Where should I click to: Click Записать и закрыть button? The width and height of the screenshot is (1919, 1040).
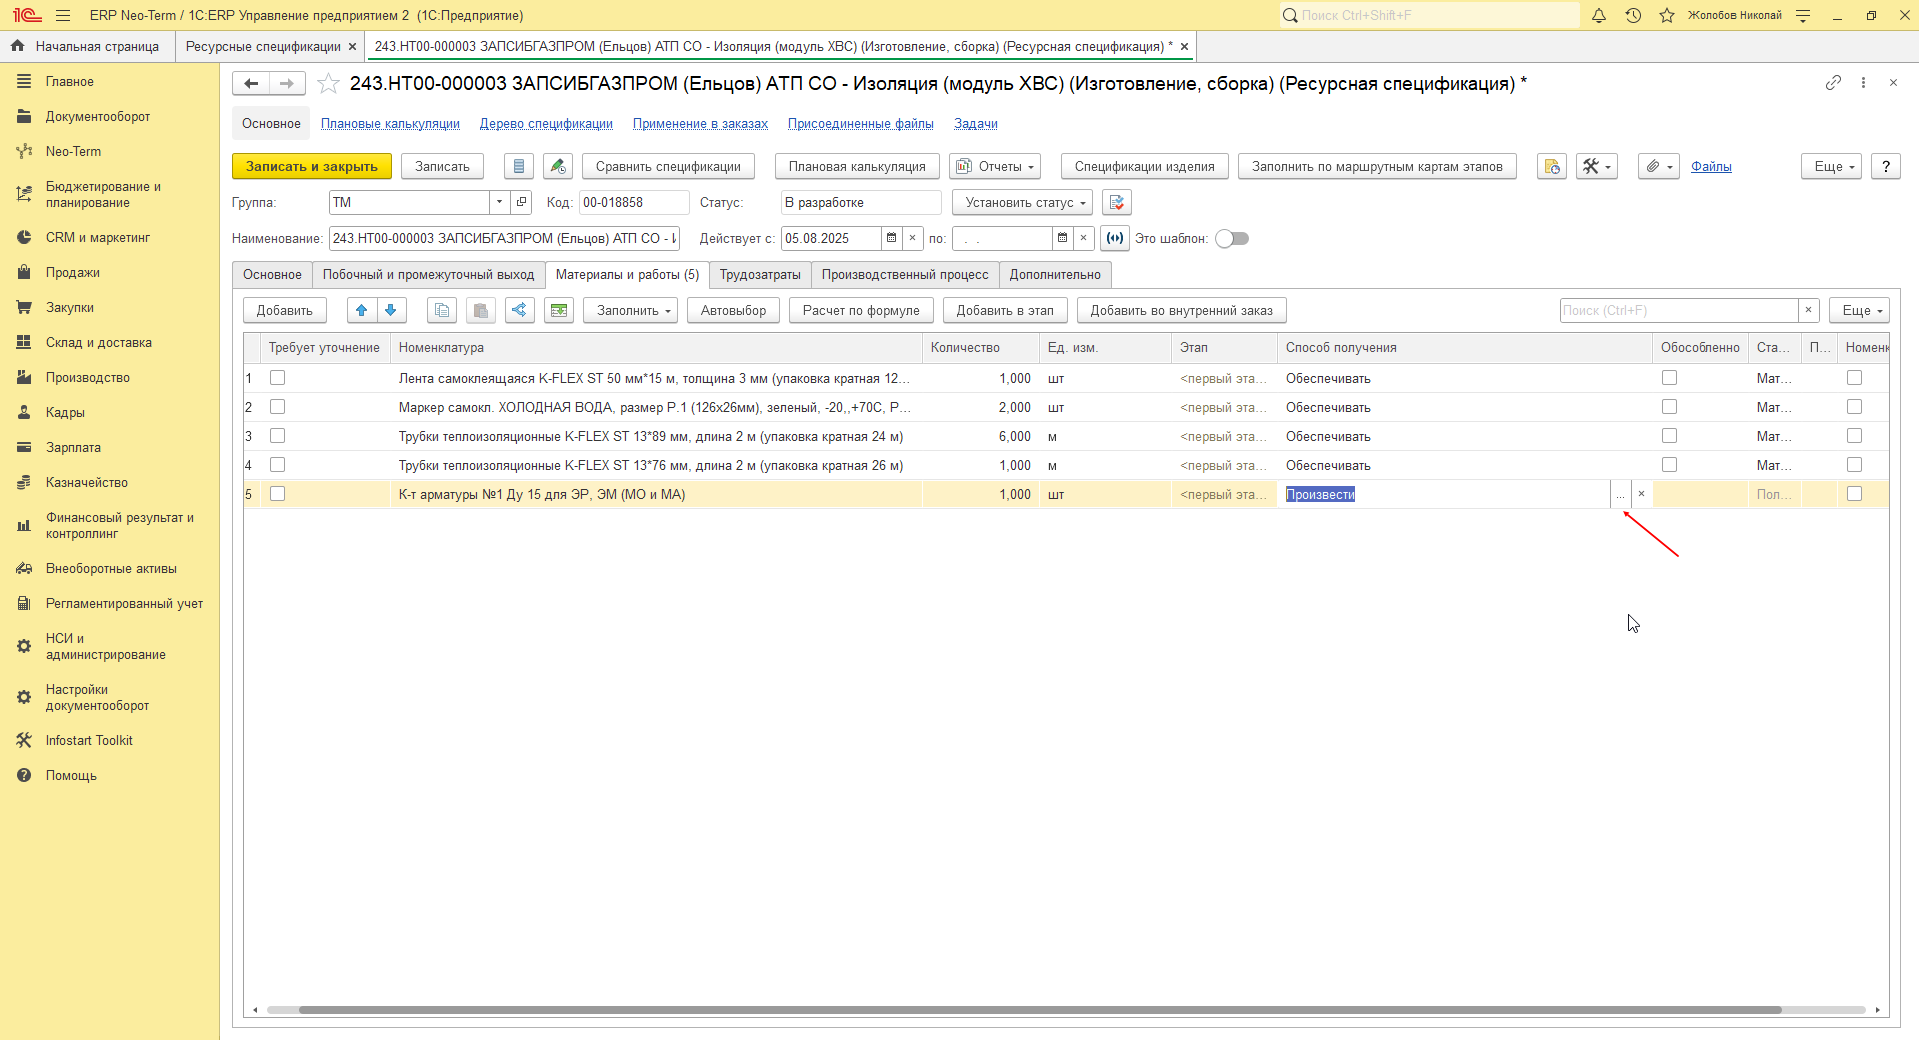(312, 166)
